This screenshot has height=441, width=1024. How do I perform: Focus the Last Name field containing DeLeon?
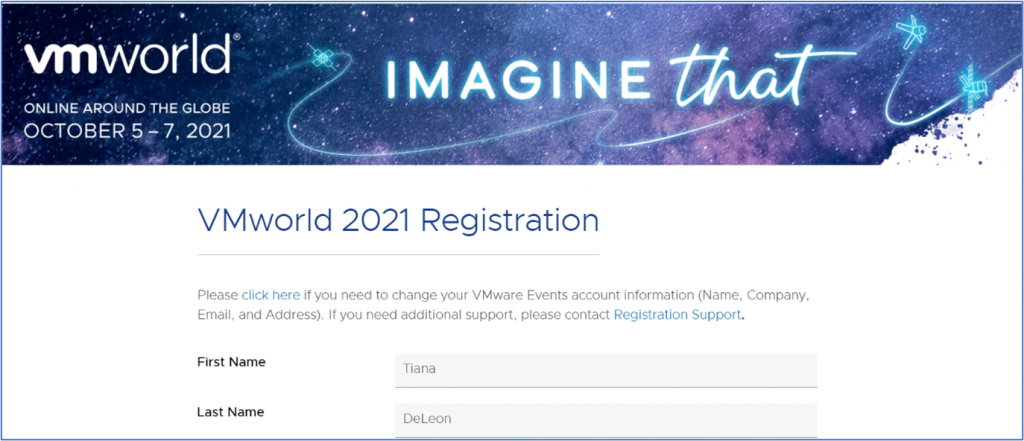point(605,419)
